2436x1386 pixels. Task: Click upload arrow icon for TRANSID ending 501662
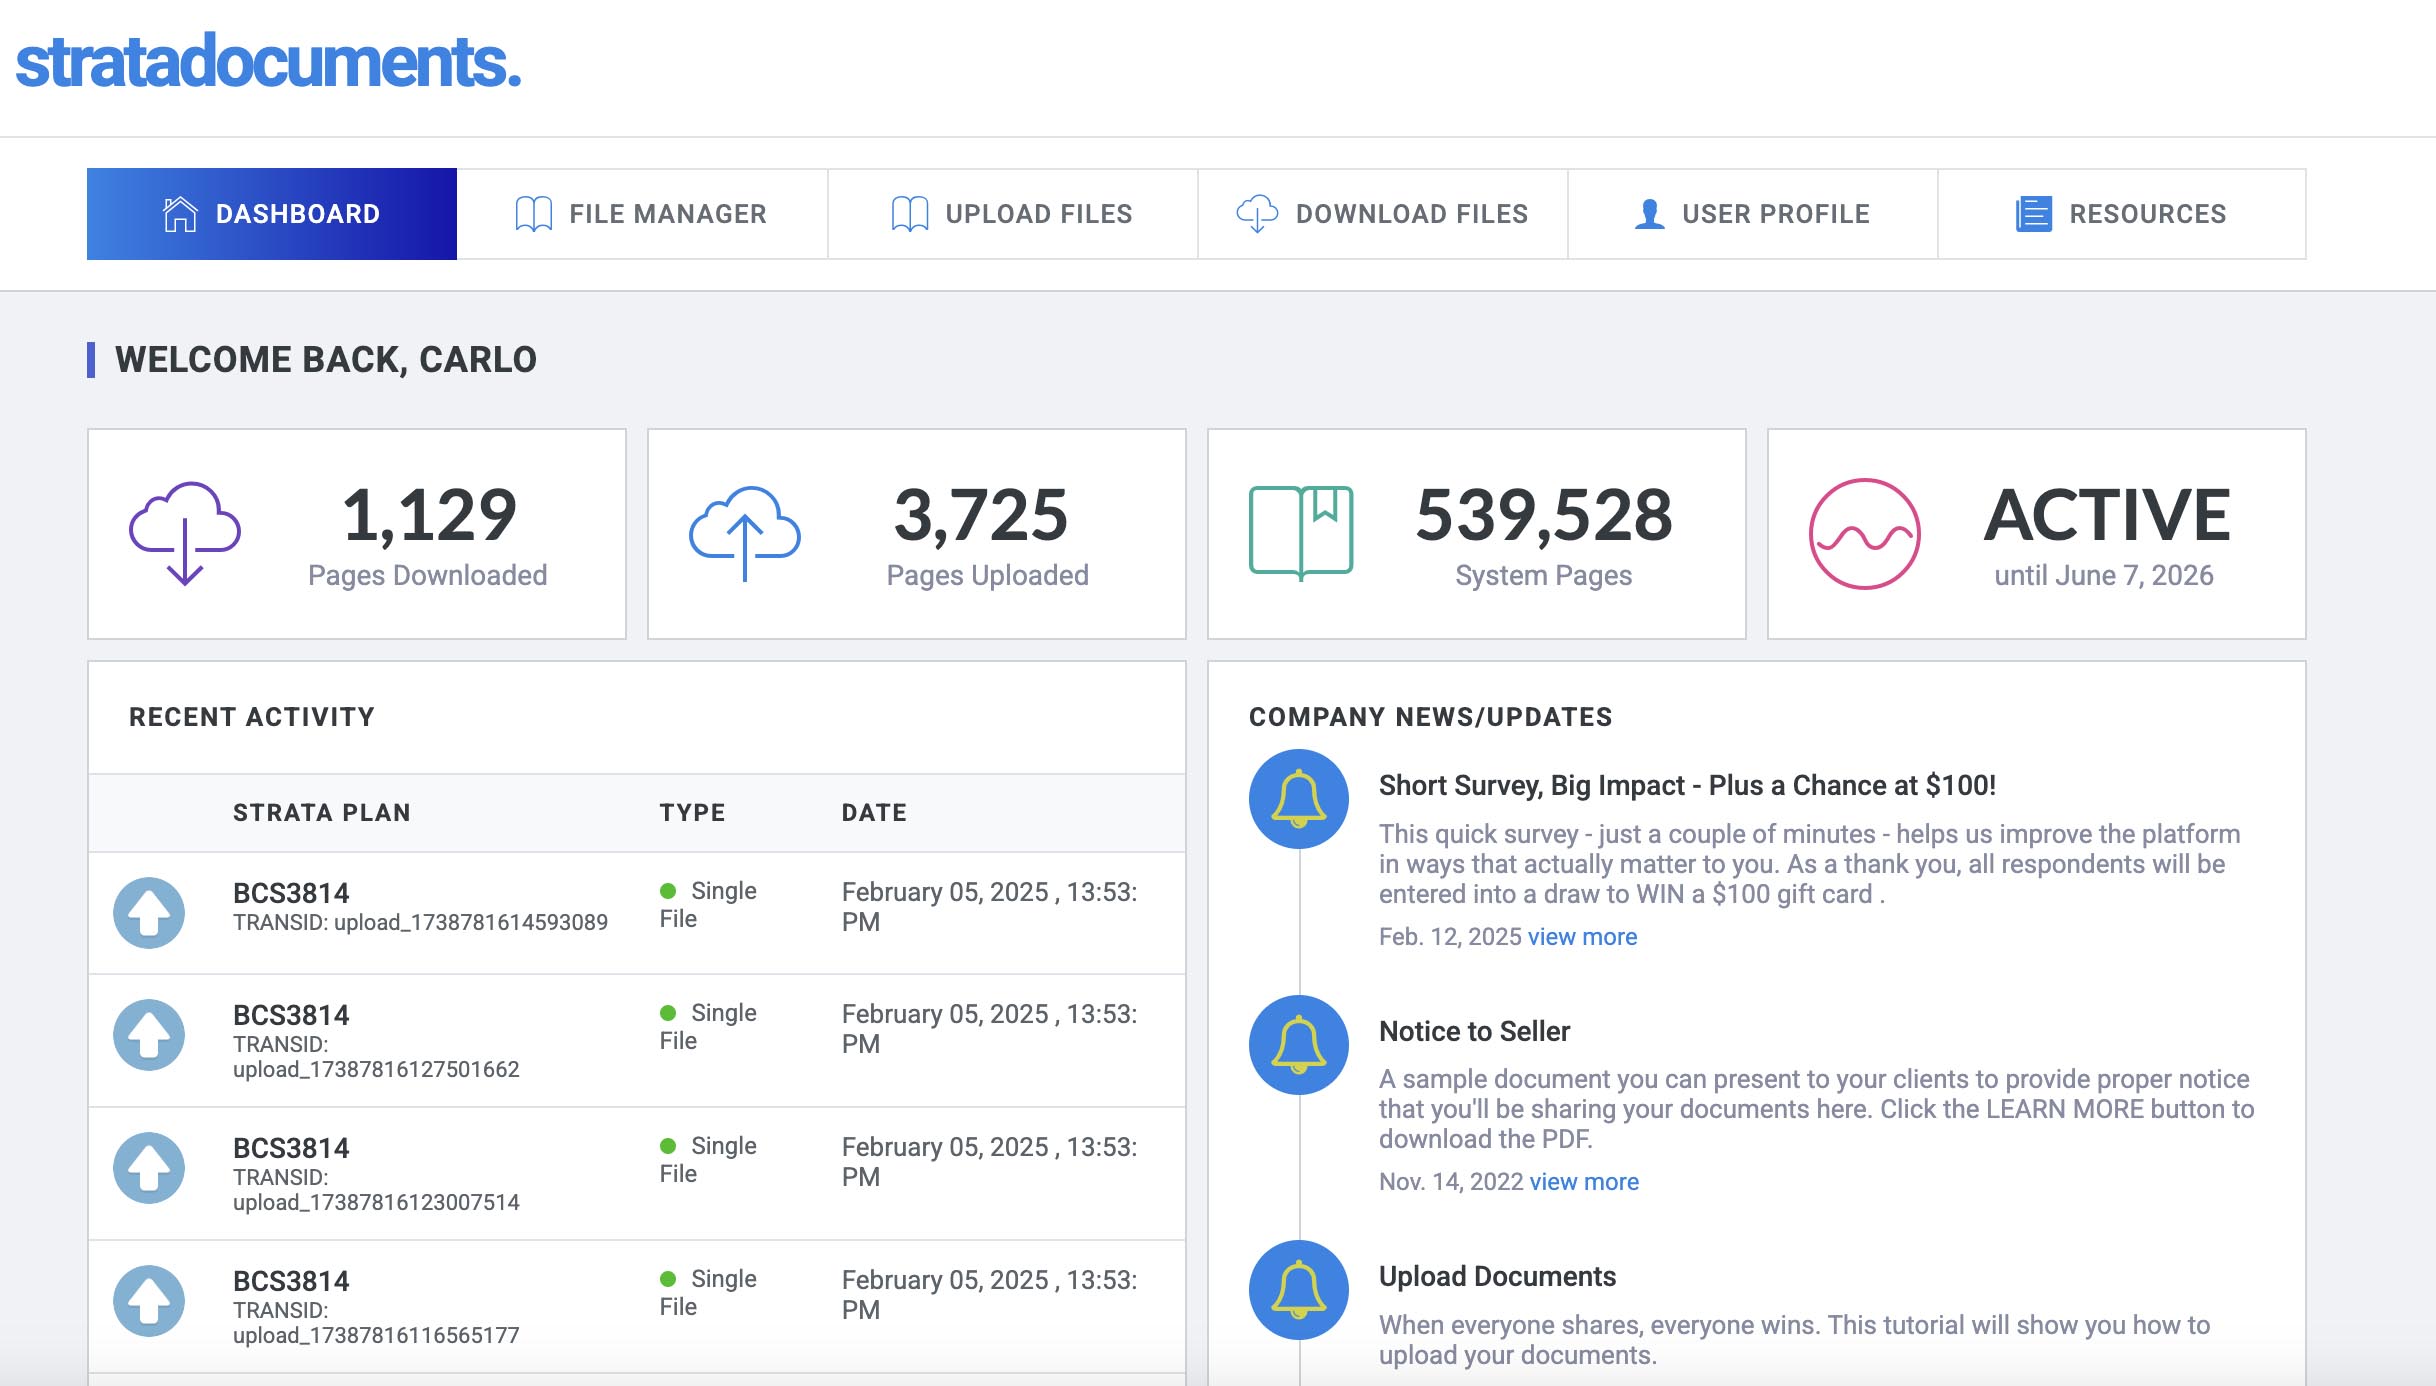pos(149,1035)
